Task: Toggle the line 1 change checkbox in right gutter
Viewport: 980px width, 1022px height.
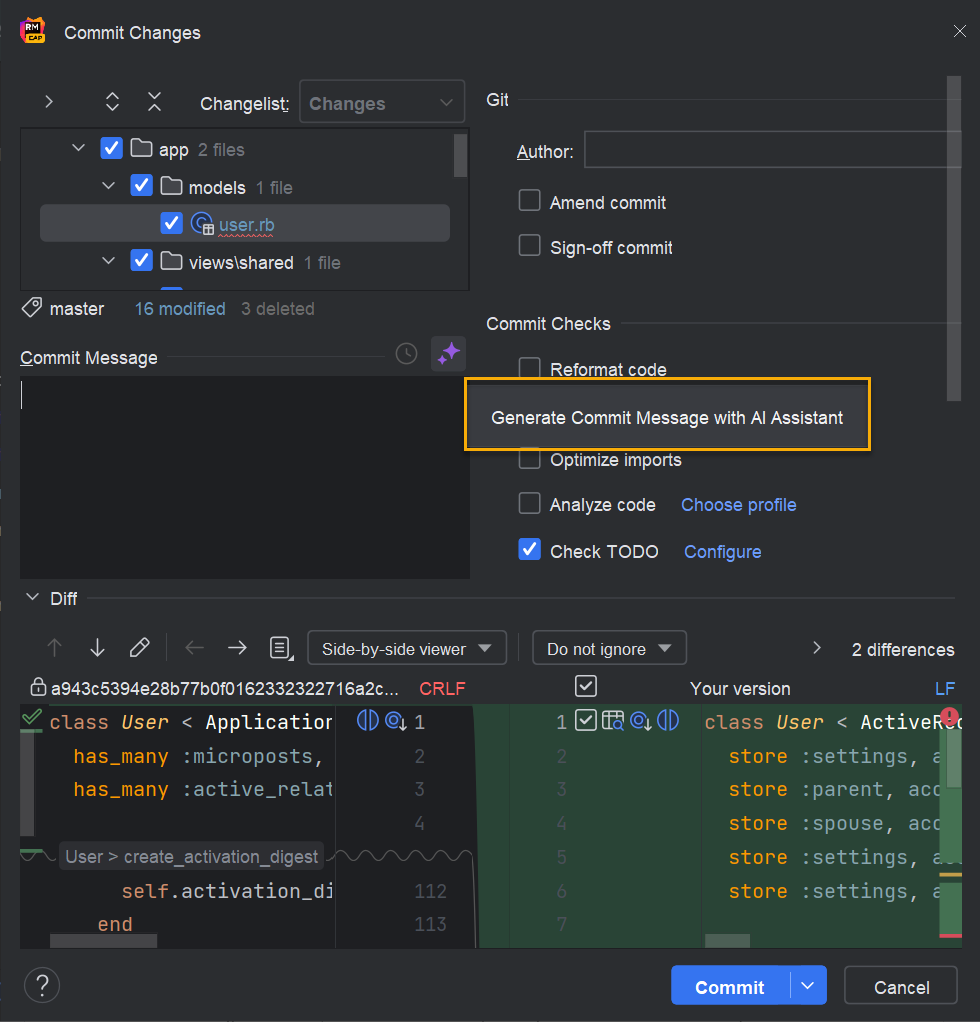Action: tap(586, 721)
